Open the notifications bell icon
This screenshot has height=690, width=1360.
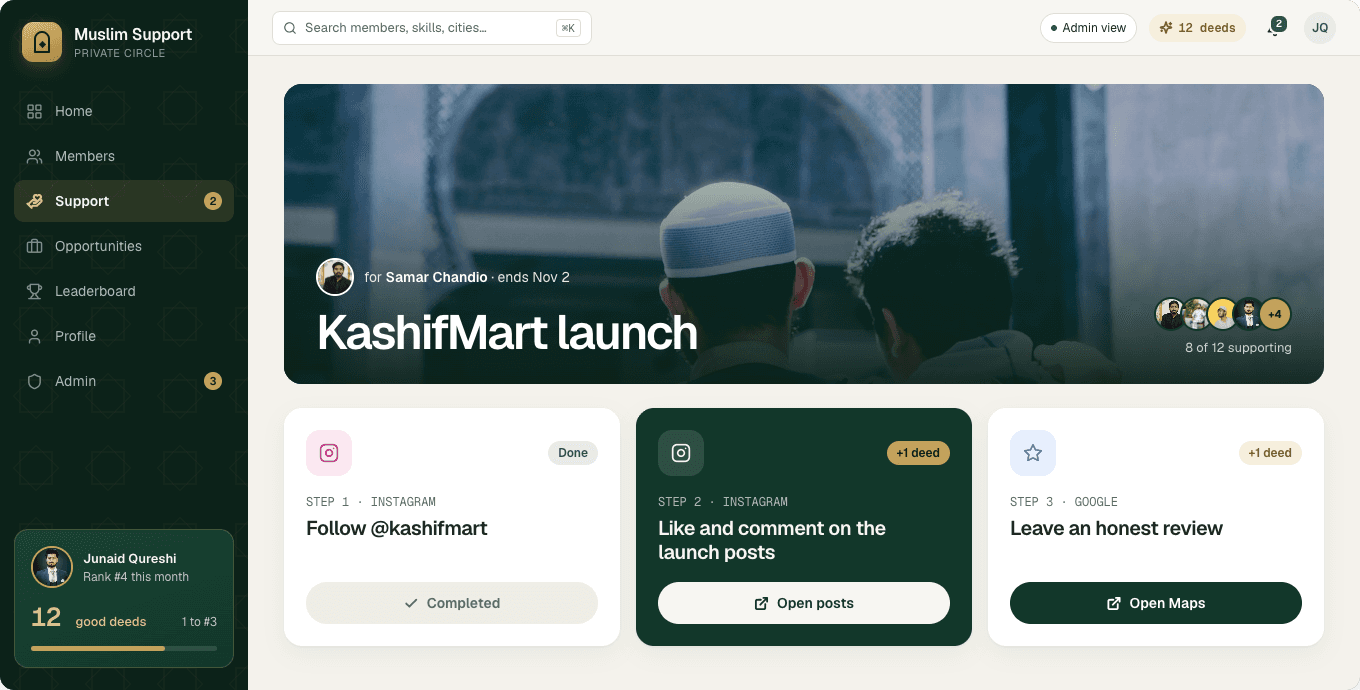[x=1274, y=28]
